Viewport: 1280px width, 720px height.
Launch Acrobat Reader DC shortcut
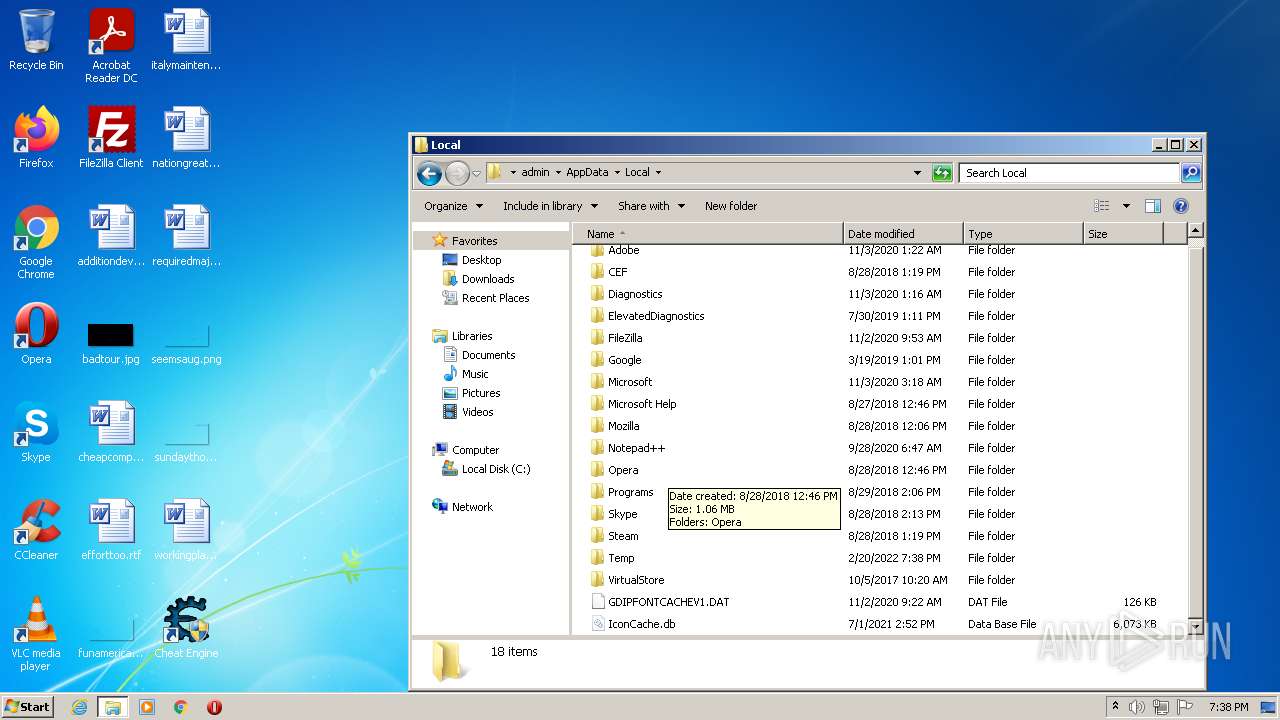pos(111,45)
